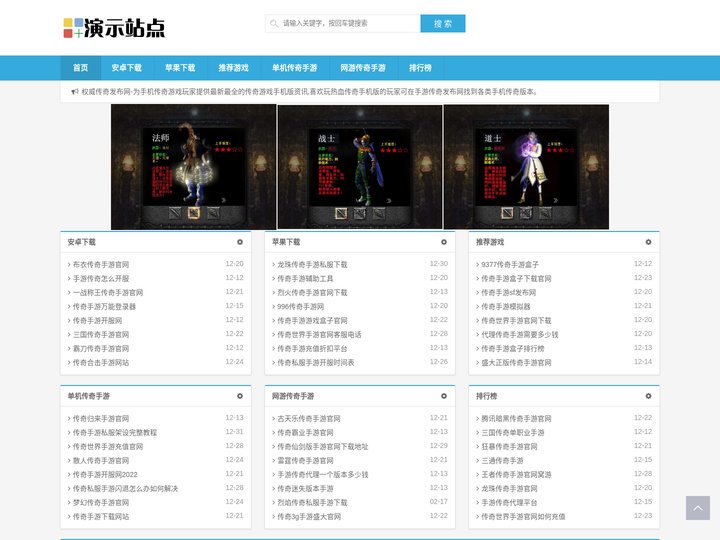Click the announcement megaphone icon
This screenshot has width=720, height=540.
click(75, 92)
